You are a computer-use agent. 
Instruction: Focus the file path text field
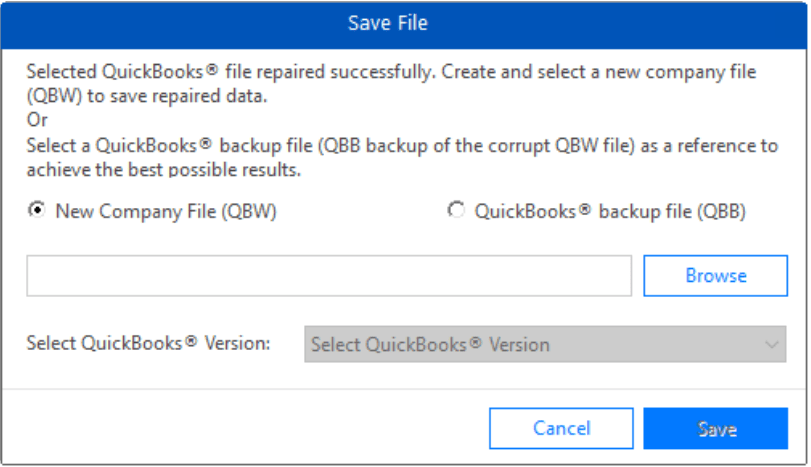(328, 276)
